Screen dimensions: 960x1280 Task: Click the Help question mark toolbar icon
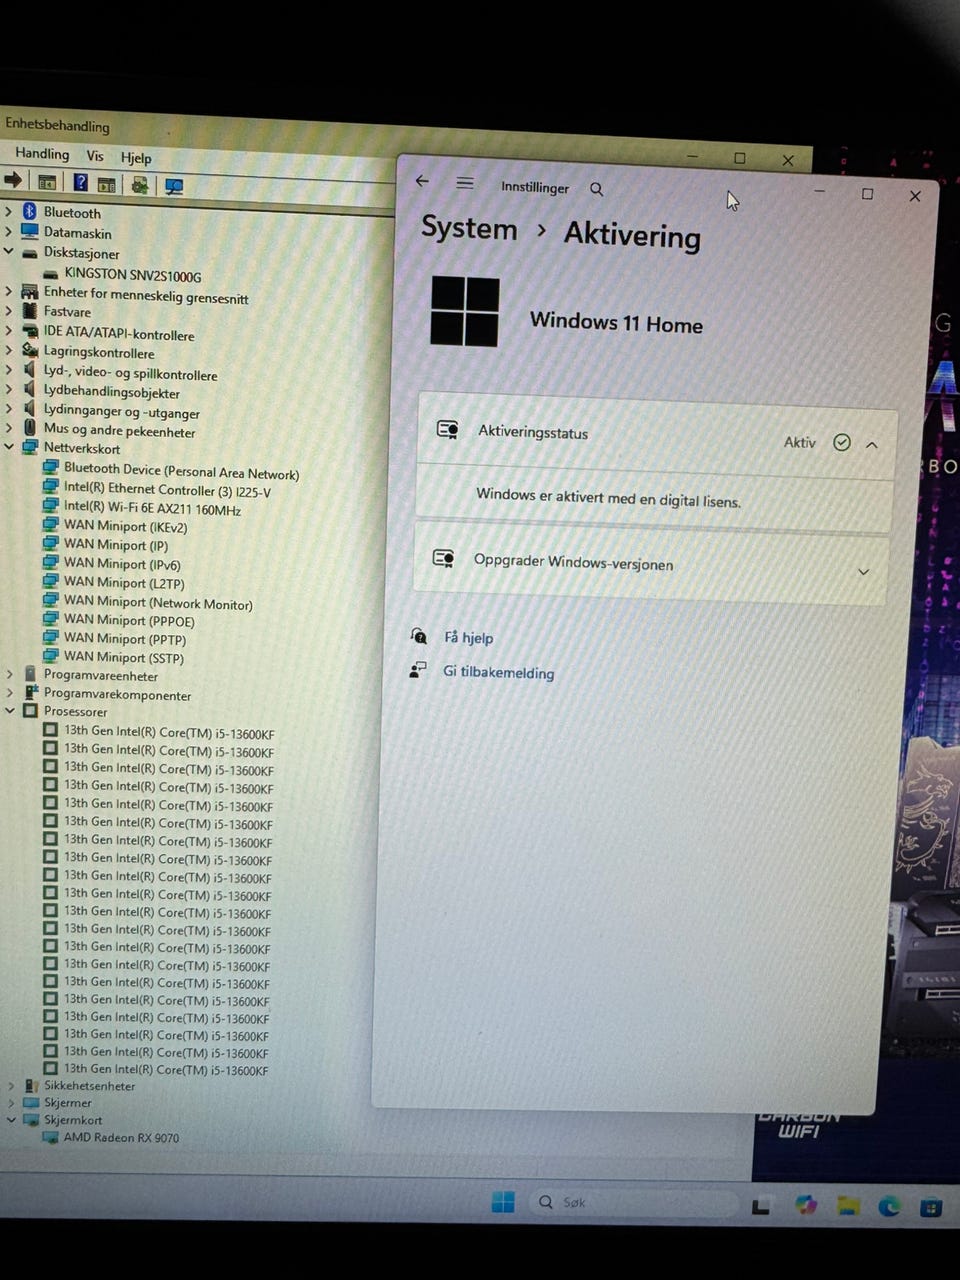pyautogui.click(x=80, y=183)
